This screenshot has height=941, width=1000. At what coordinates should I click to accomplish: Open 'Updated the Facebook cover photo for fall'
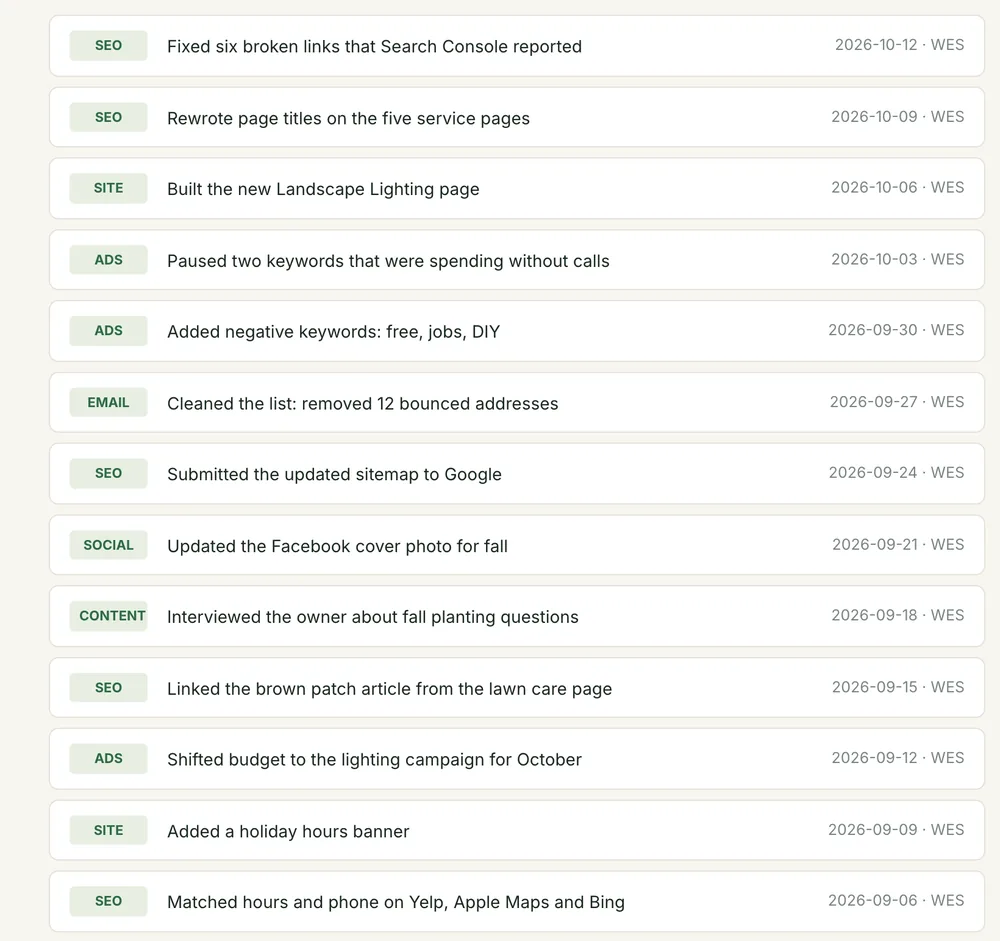(x=337, y=547)
